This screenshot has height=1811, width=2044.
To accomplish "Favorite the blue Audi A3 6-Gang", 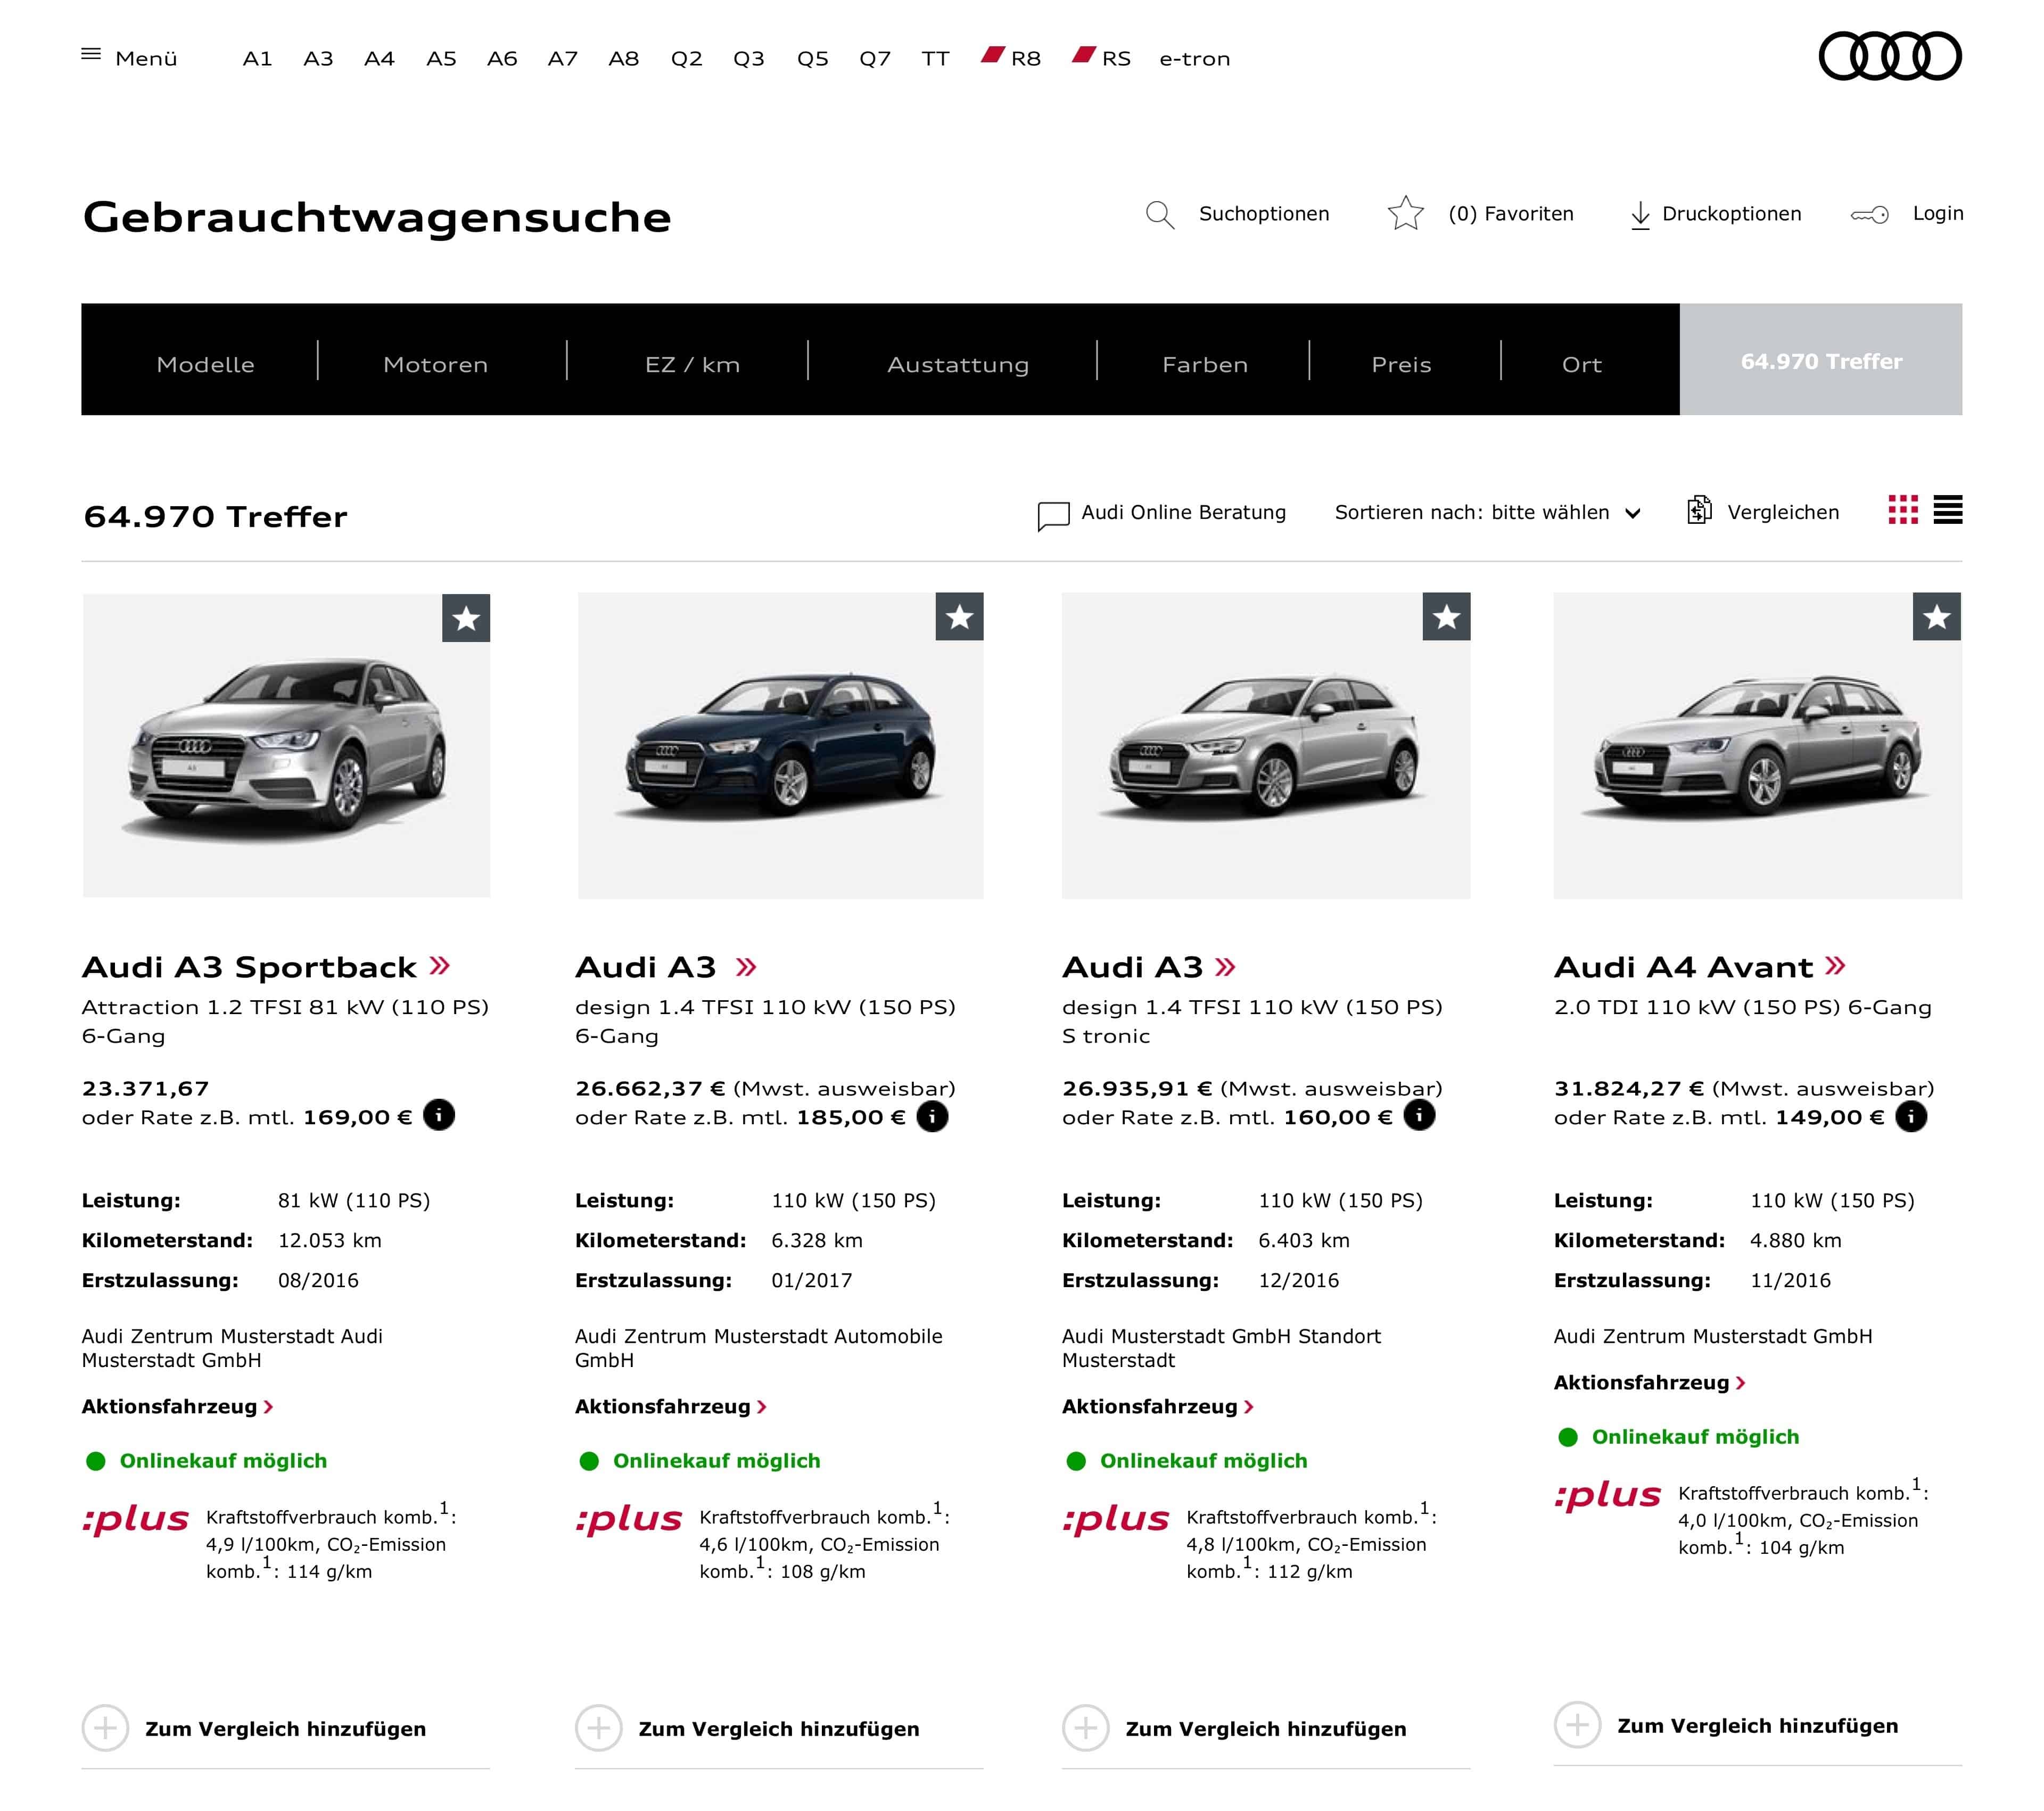I will point(959,617).
